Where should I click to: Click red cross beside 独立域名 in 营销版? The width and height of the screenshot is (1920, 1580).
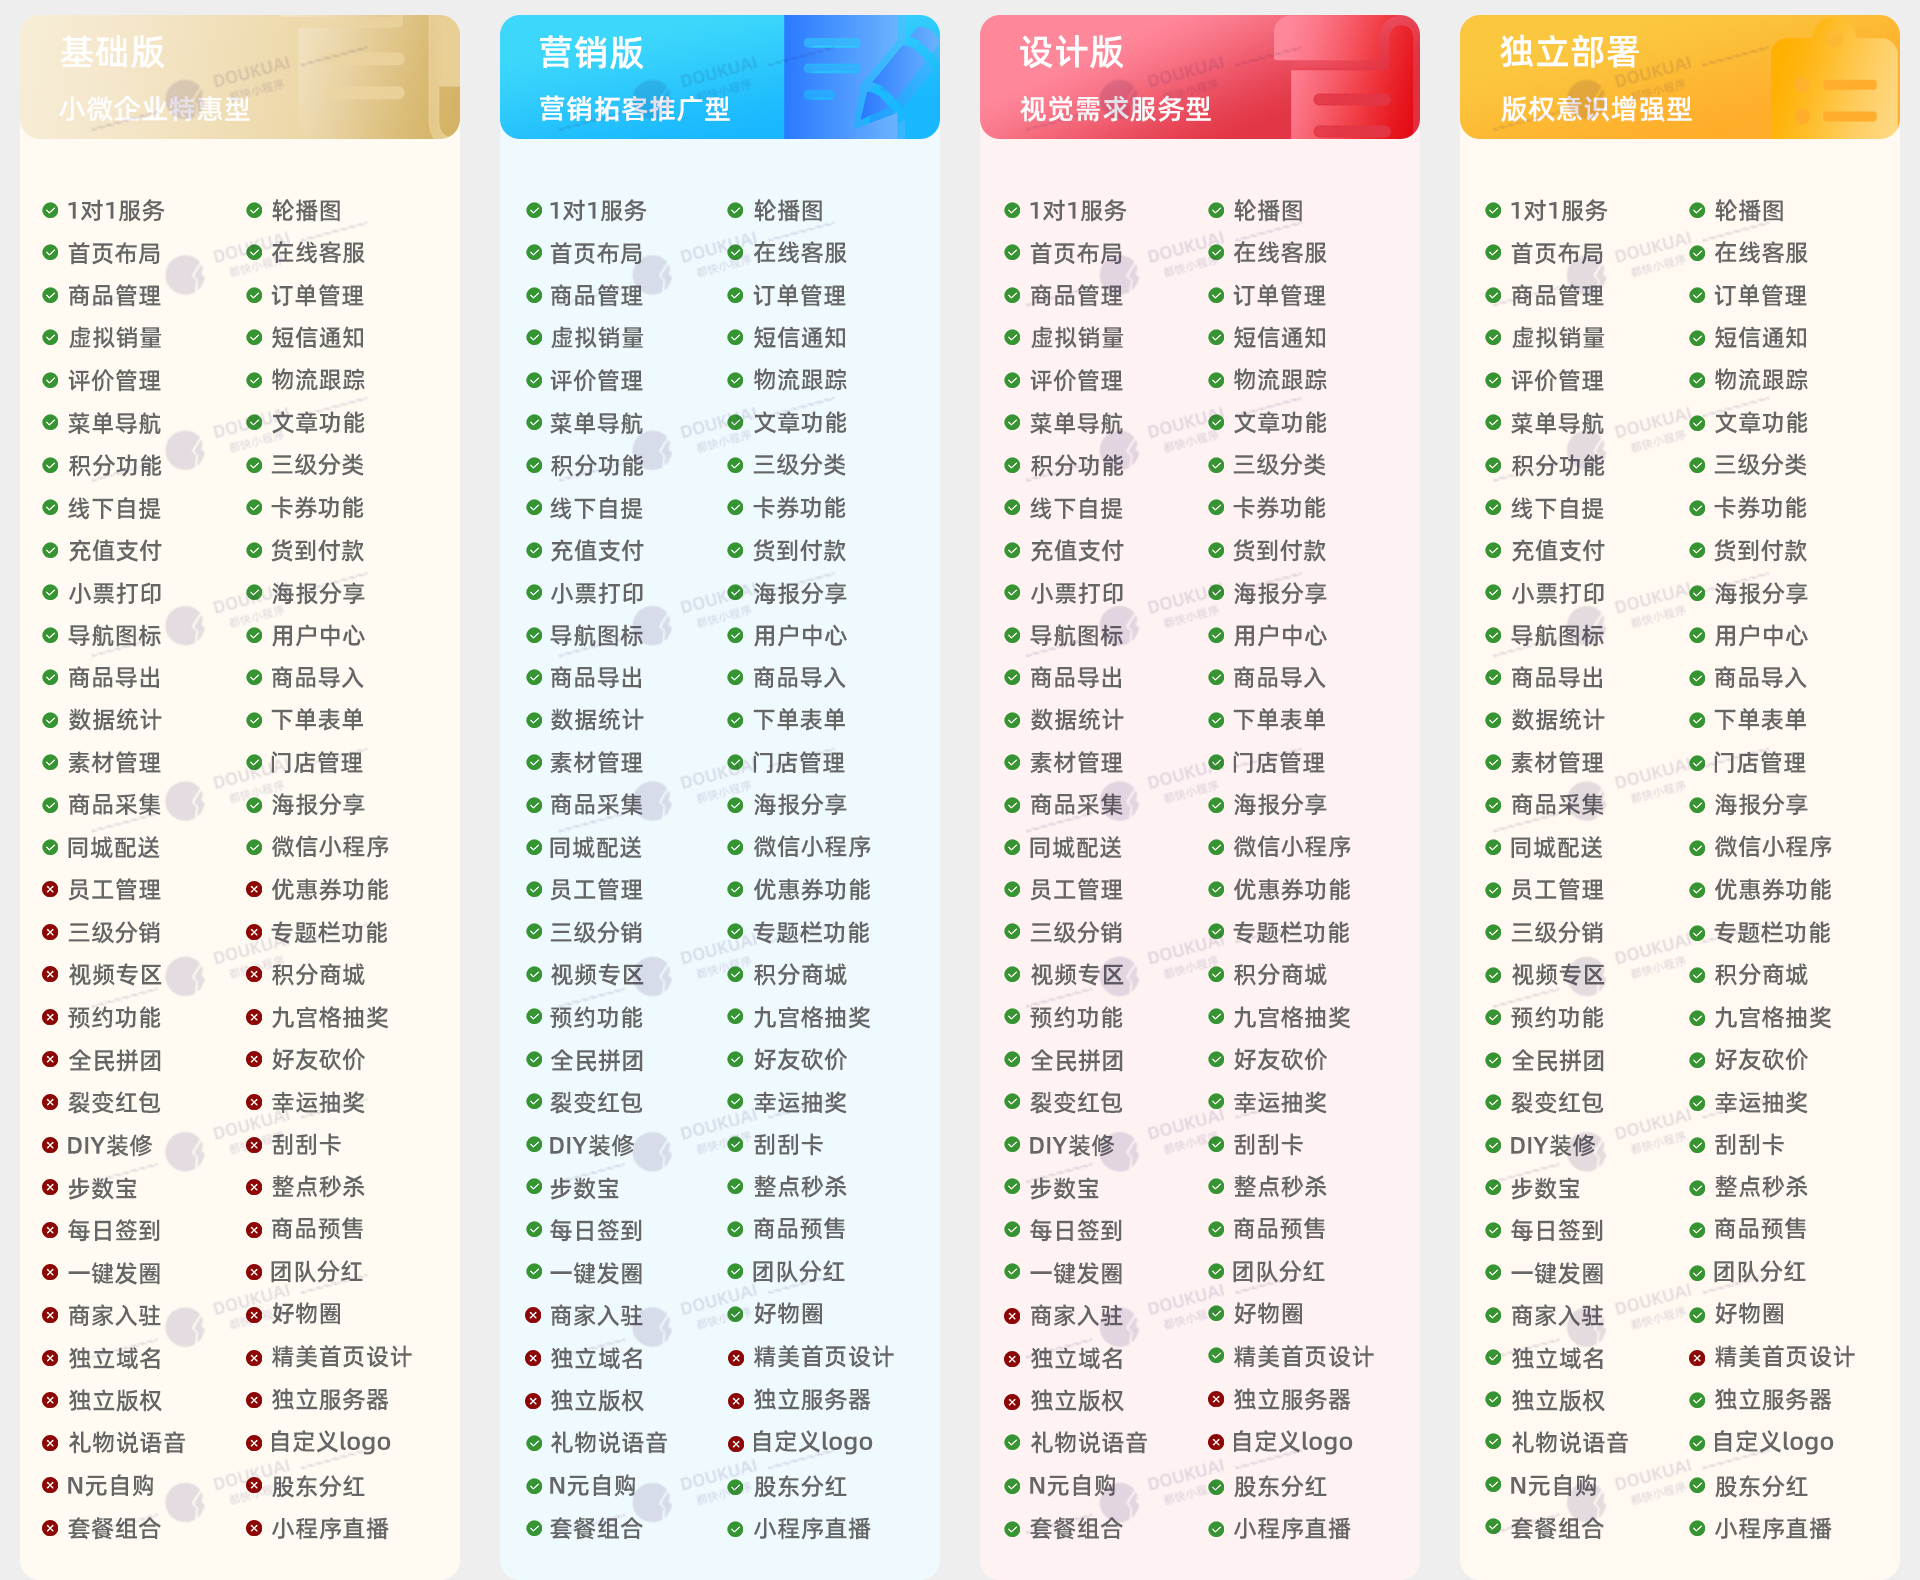(x=533, y=1358)
